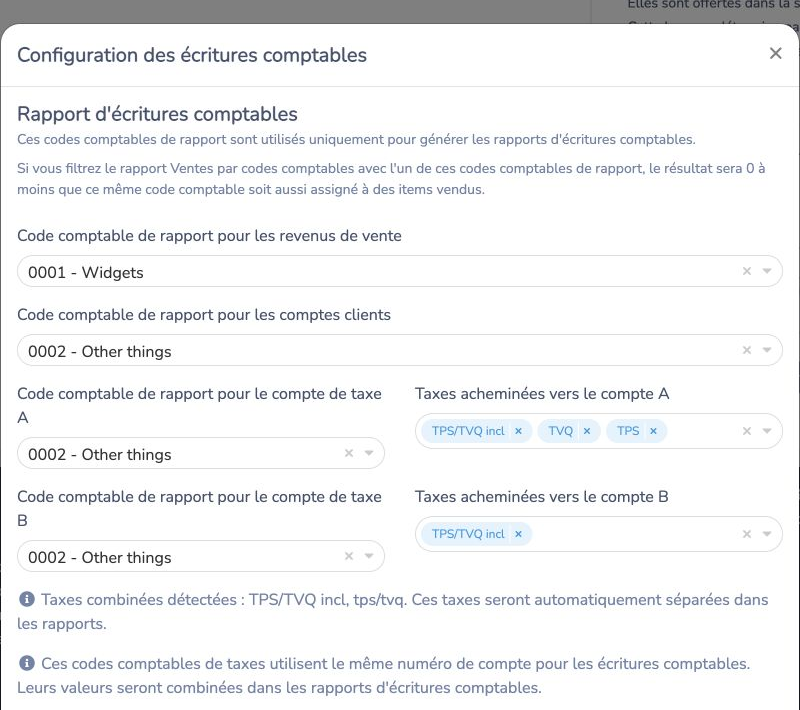Click info icon beside Ces codes comptables de taxes
The height and width of the screenshot is (710, 800).
tap(27, 663)
